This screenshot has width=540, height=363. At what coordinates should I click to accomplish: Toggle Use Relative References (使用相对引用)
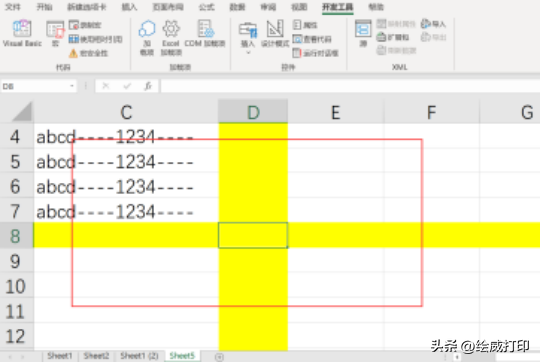click(x=95, y=39)
